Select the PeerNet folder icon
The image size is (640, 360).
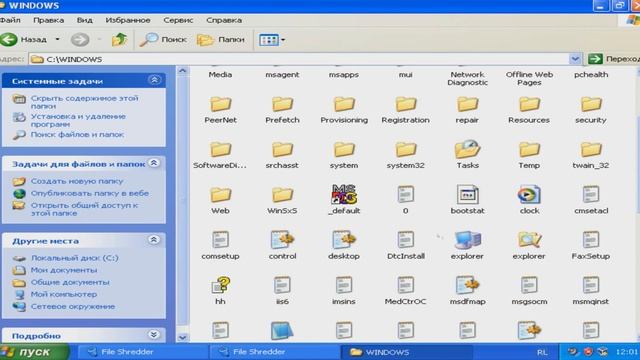[220, 104]
